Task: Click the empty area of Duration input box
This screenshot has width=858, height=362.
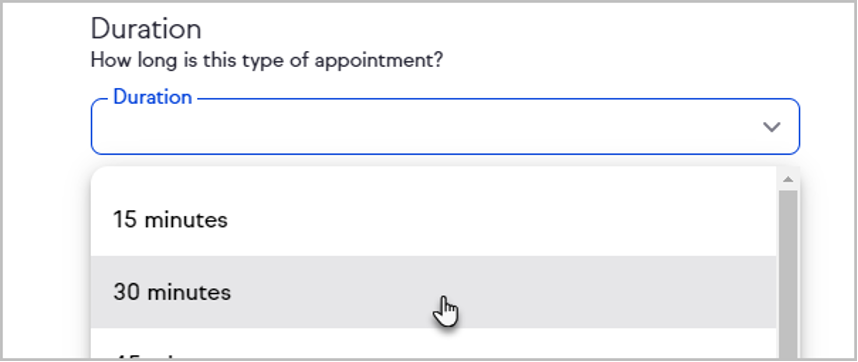Action: tap(427, 127)
